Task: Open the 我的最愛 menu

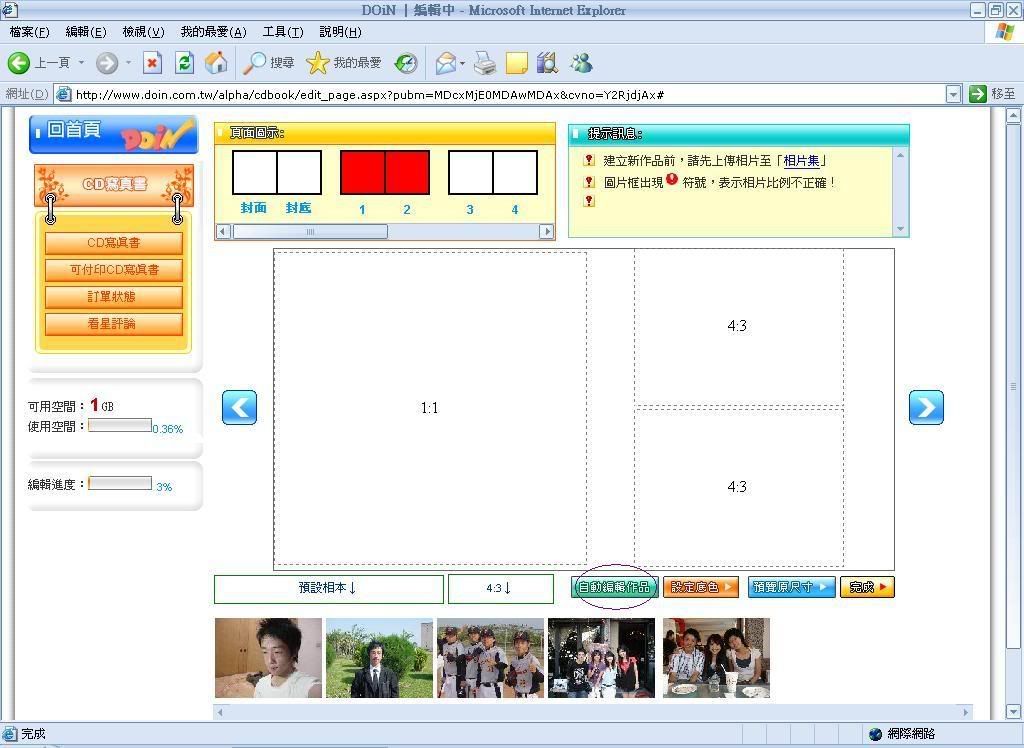Action: point(213,32)
